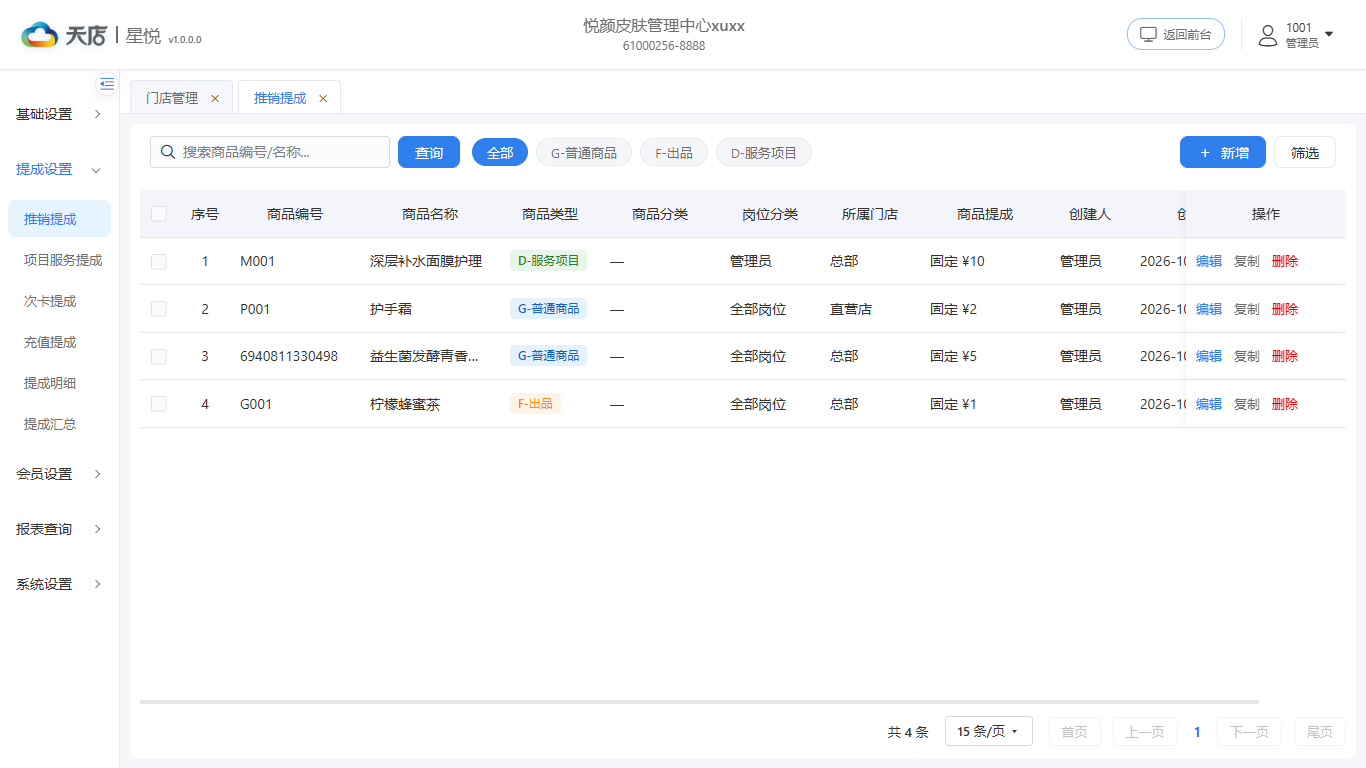Viewport: 1366px width, 768px height.
Task: Click the 查询 button
Action: click(x=429, y=152)
